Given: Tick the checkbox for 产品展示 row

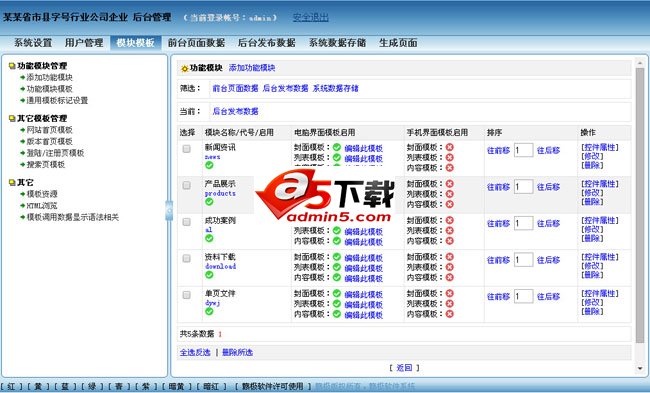Looking at the screenshot, I should [187, 185].
